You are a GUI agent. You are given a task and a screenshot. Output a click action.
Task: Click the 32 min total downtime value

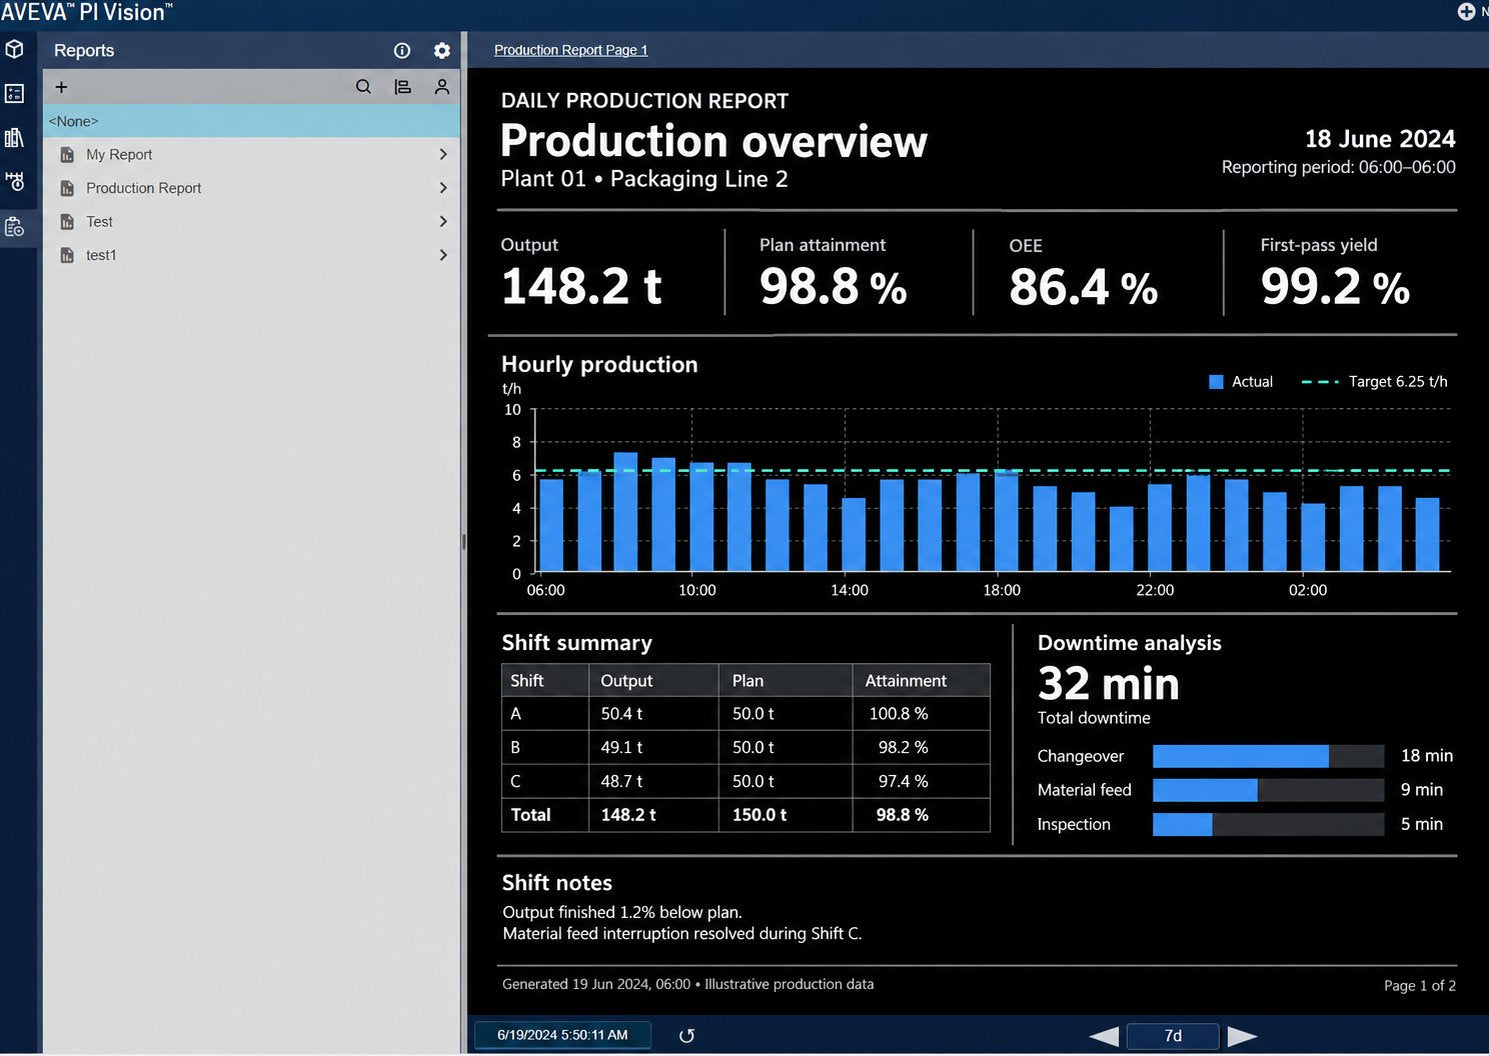pos(1108,684)
